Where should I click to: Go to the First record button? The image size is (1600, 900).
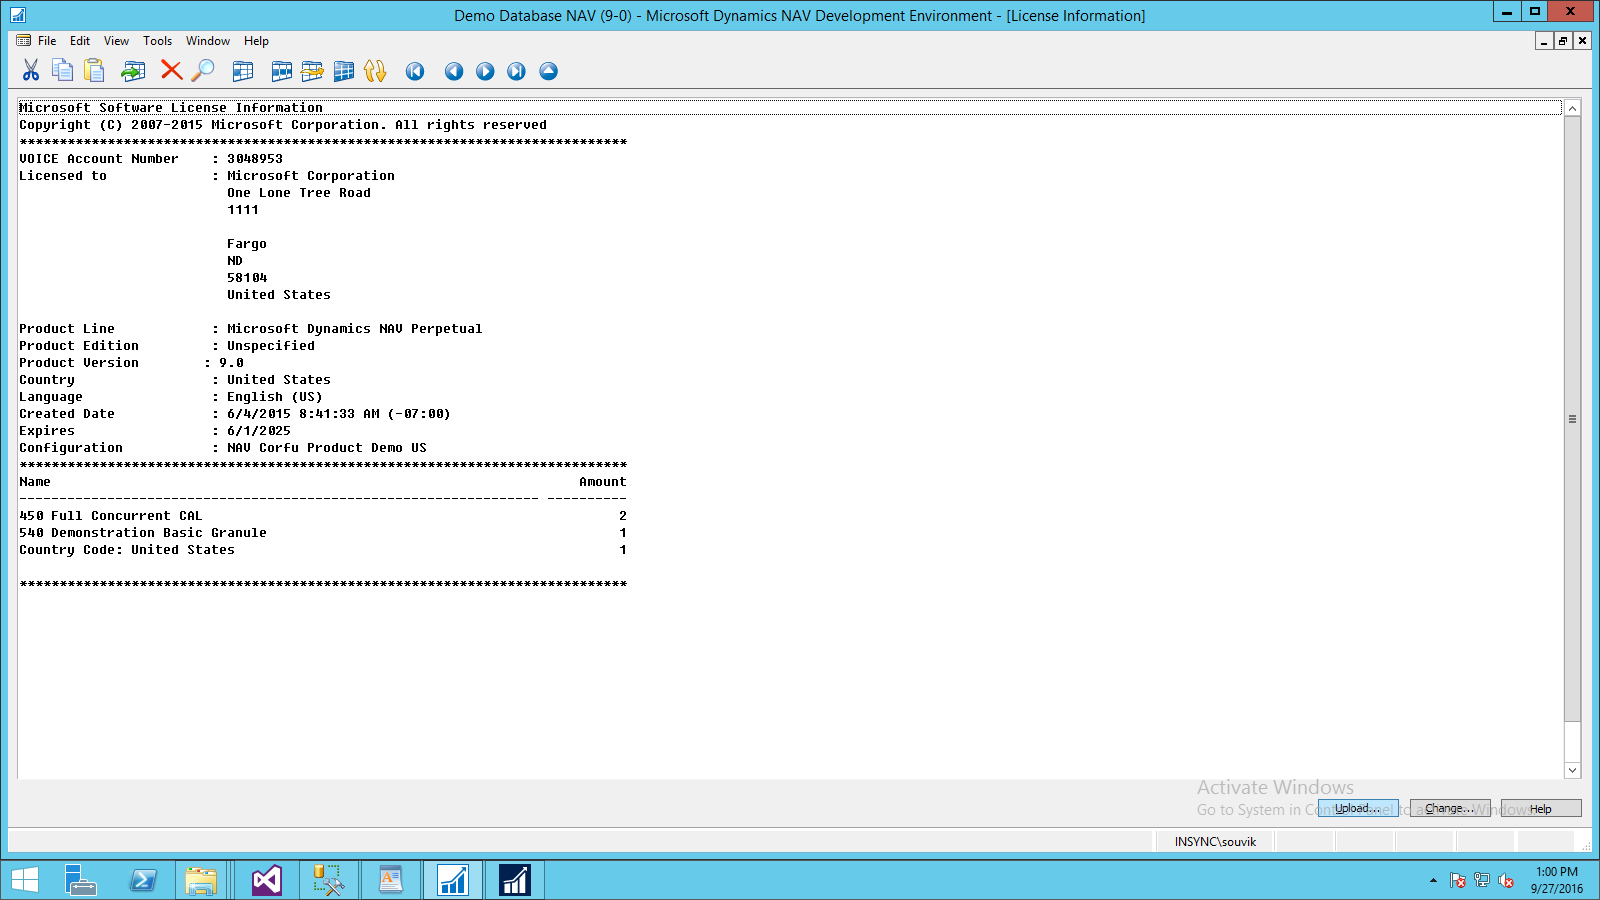tap(415, 71)
